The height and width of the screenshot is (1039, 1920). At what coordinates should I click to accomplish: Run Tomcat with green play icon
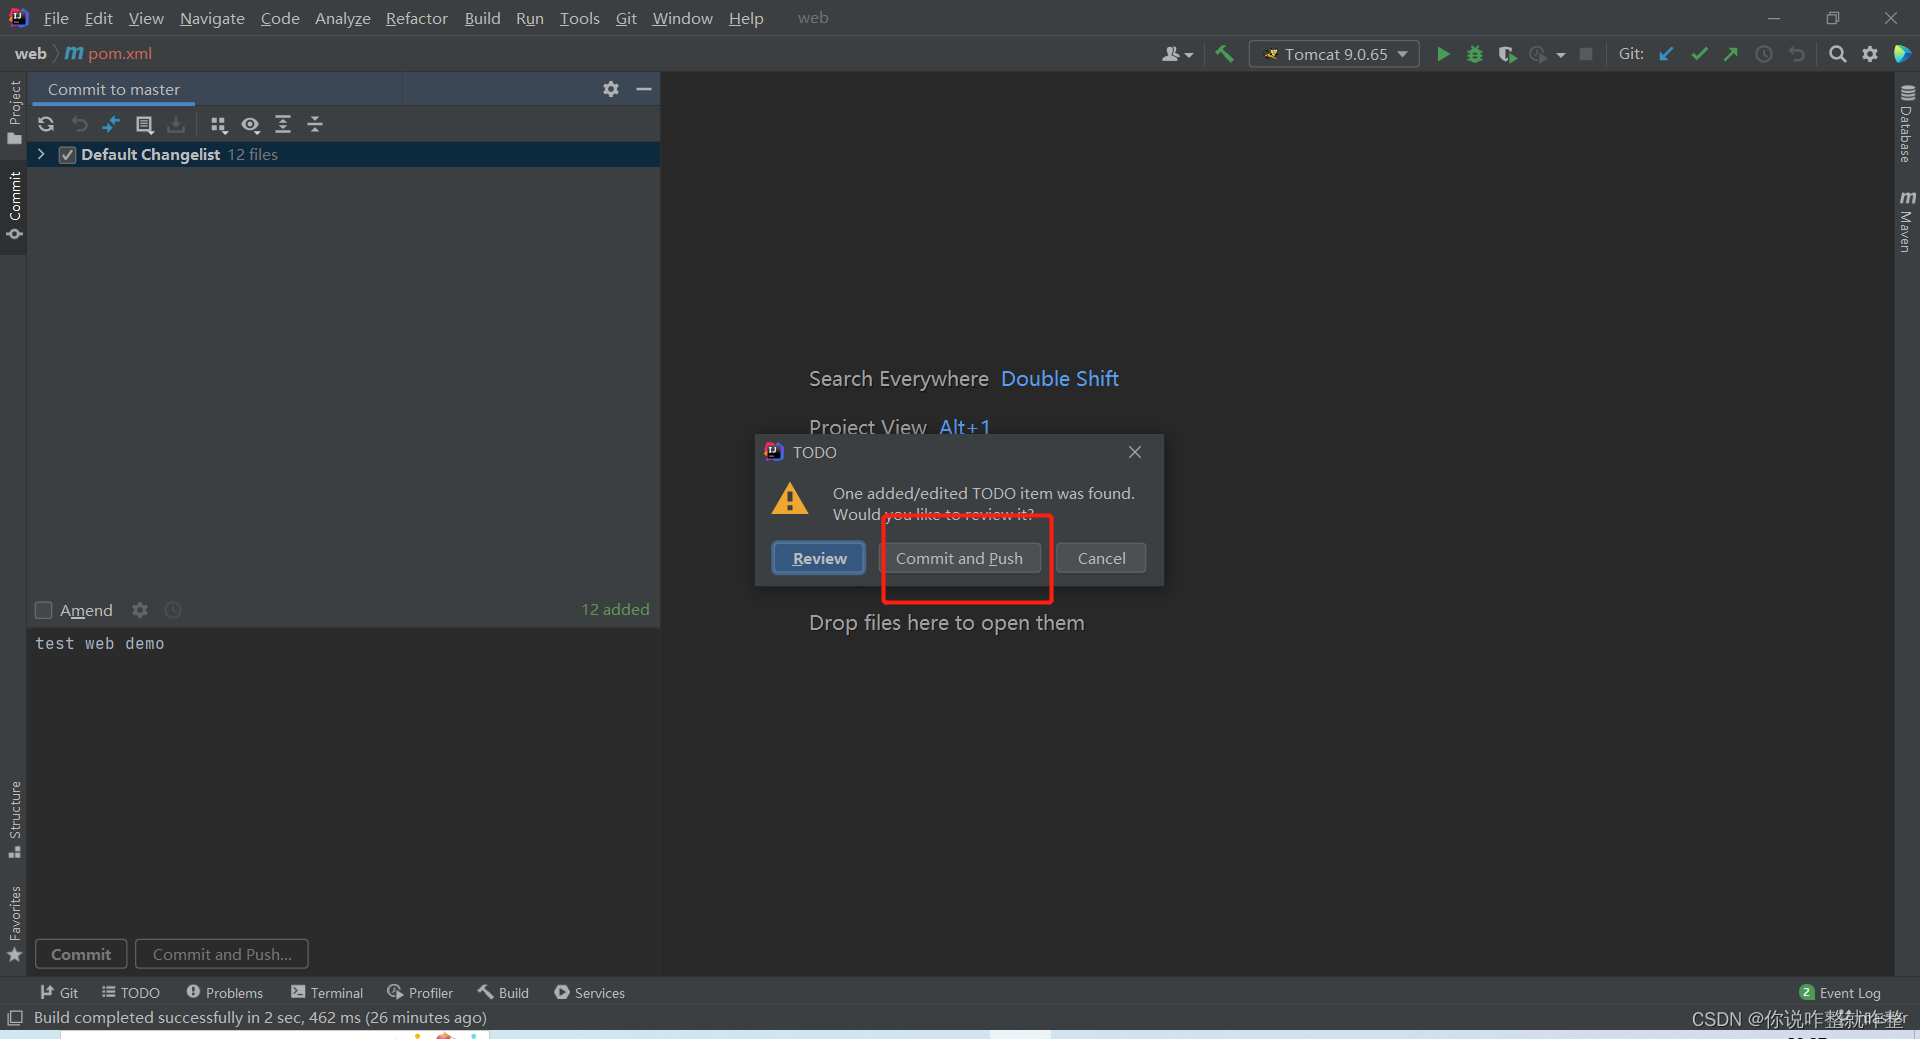pyautogui.click(x=1443, y=54)
